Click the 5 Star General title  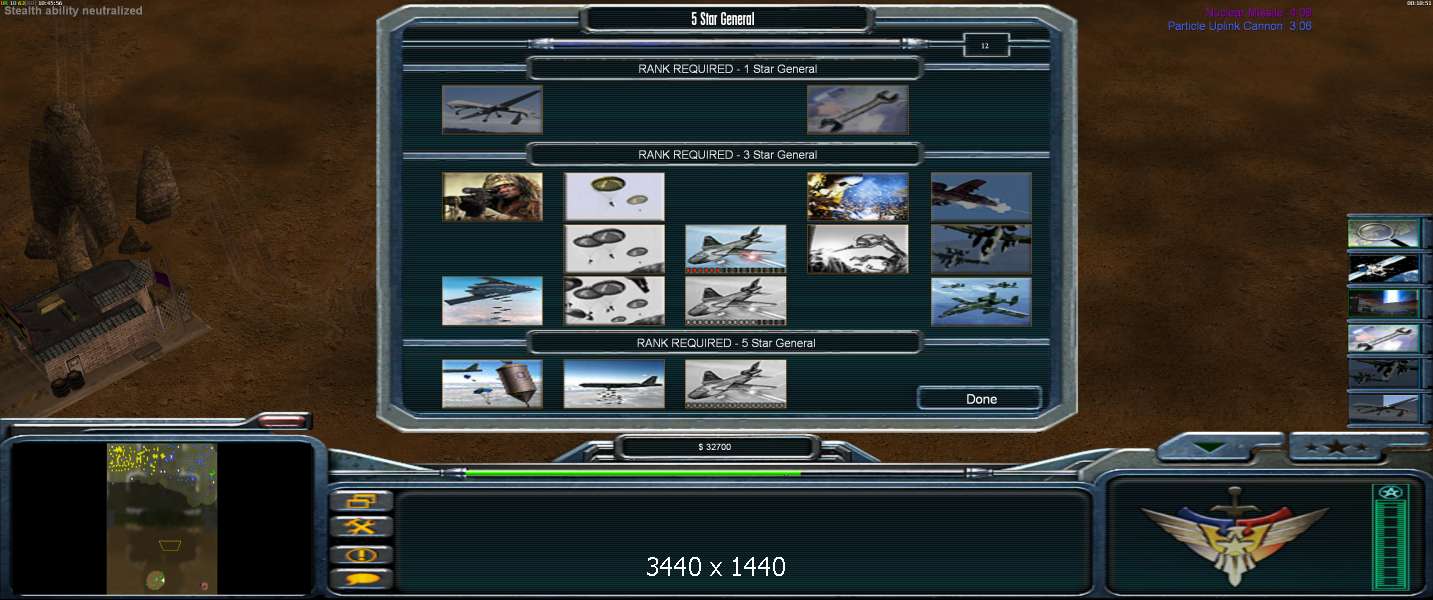[x=723, y=19]
